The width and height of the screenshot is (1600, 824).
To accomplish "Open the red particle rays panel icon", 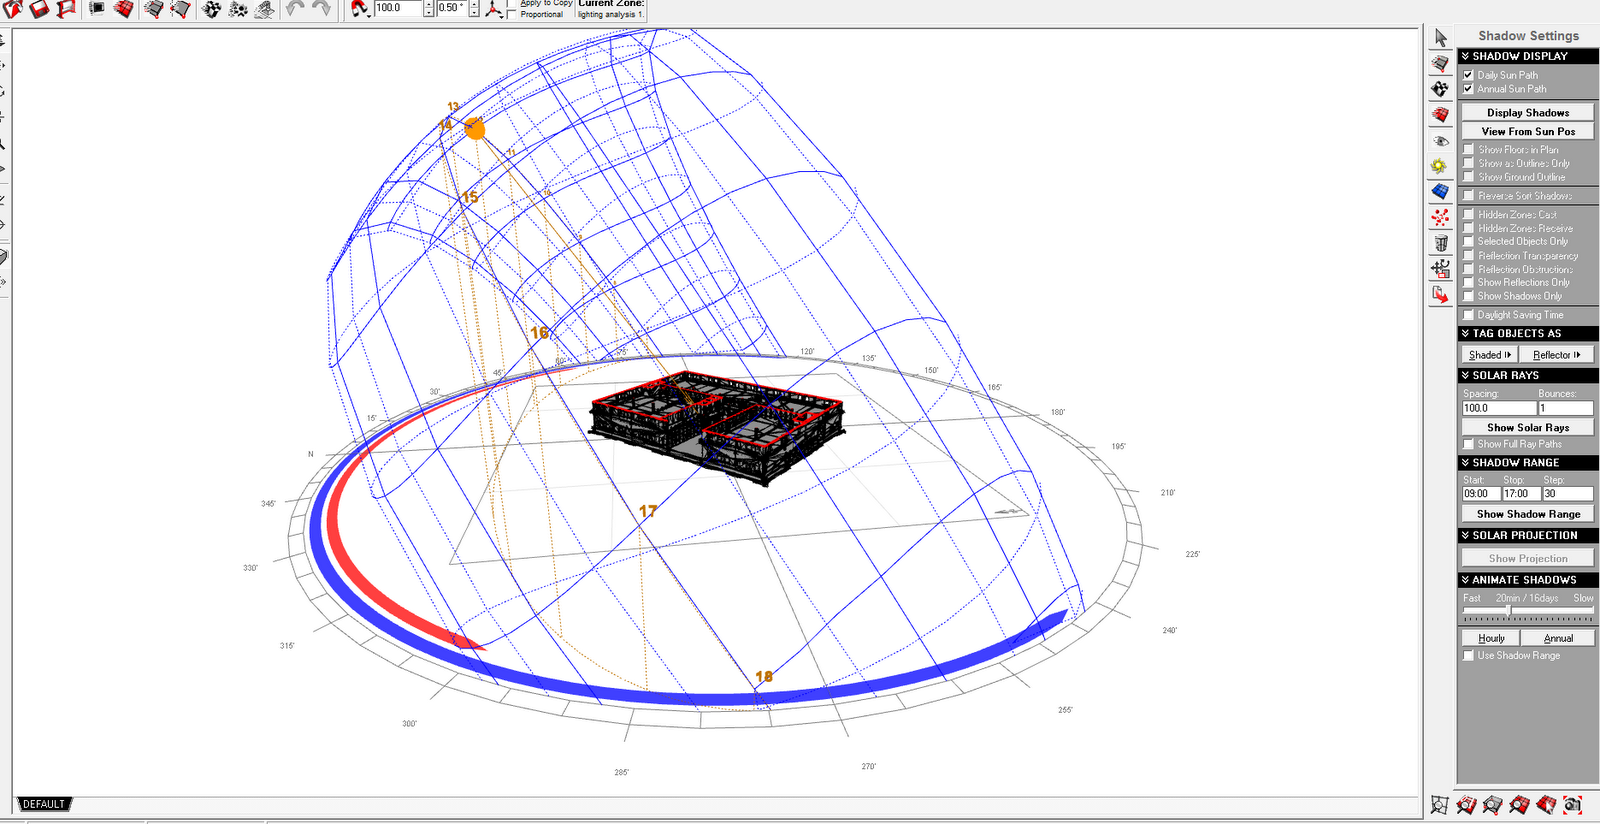I will (x=1440, y=217).
